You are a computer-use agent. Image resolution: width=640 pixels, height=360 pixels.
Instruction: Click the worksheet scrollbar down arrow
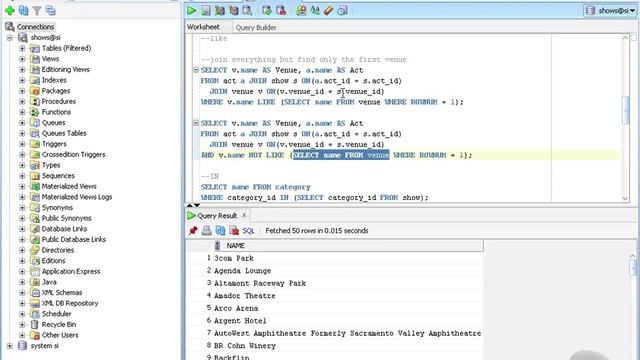(625, 198)
